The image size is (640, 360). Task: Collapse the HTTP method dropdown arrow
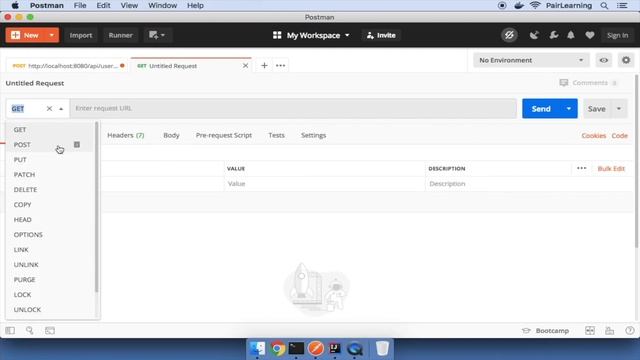tap(61, 109)
